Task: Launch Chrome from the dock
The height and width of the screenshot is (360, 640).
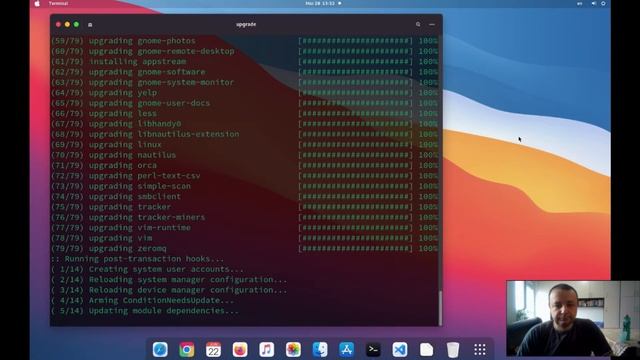Action: pyautogui.click(x=187, y=350)
